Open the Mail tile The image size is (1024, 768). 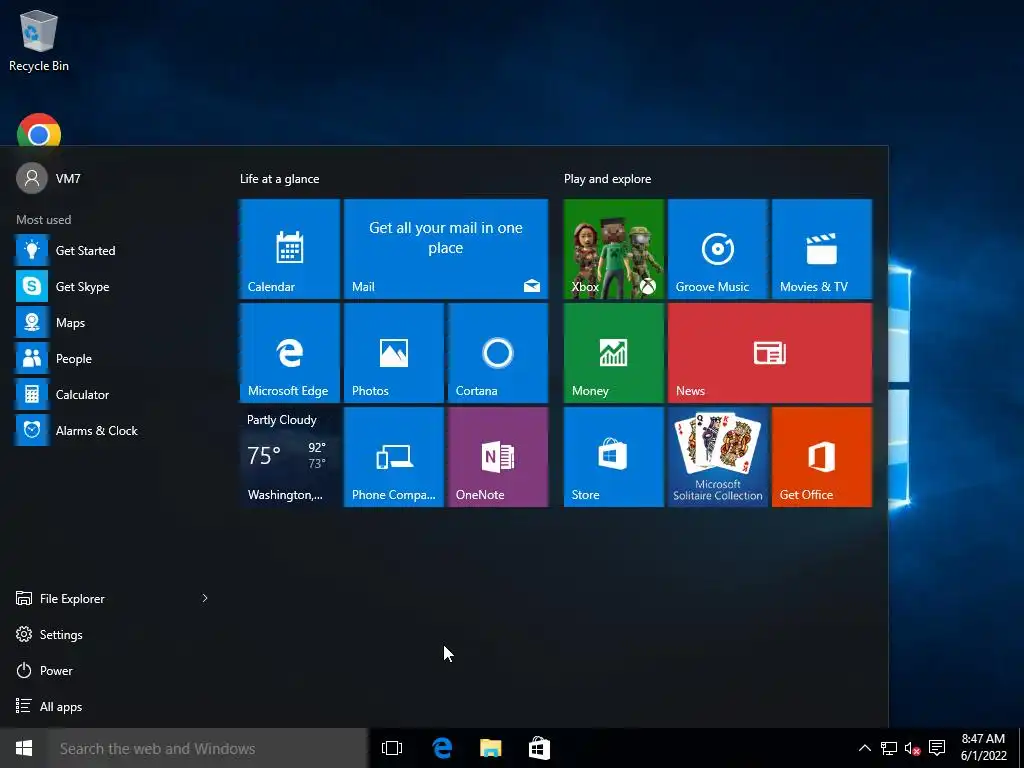point(445,249)
